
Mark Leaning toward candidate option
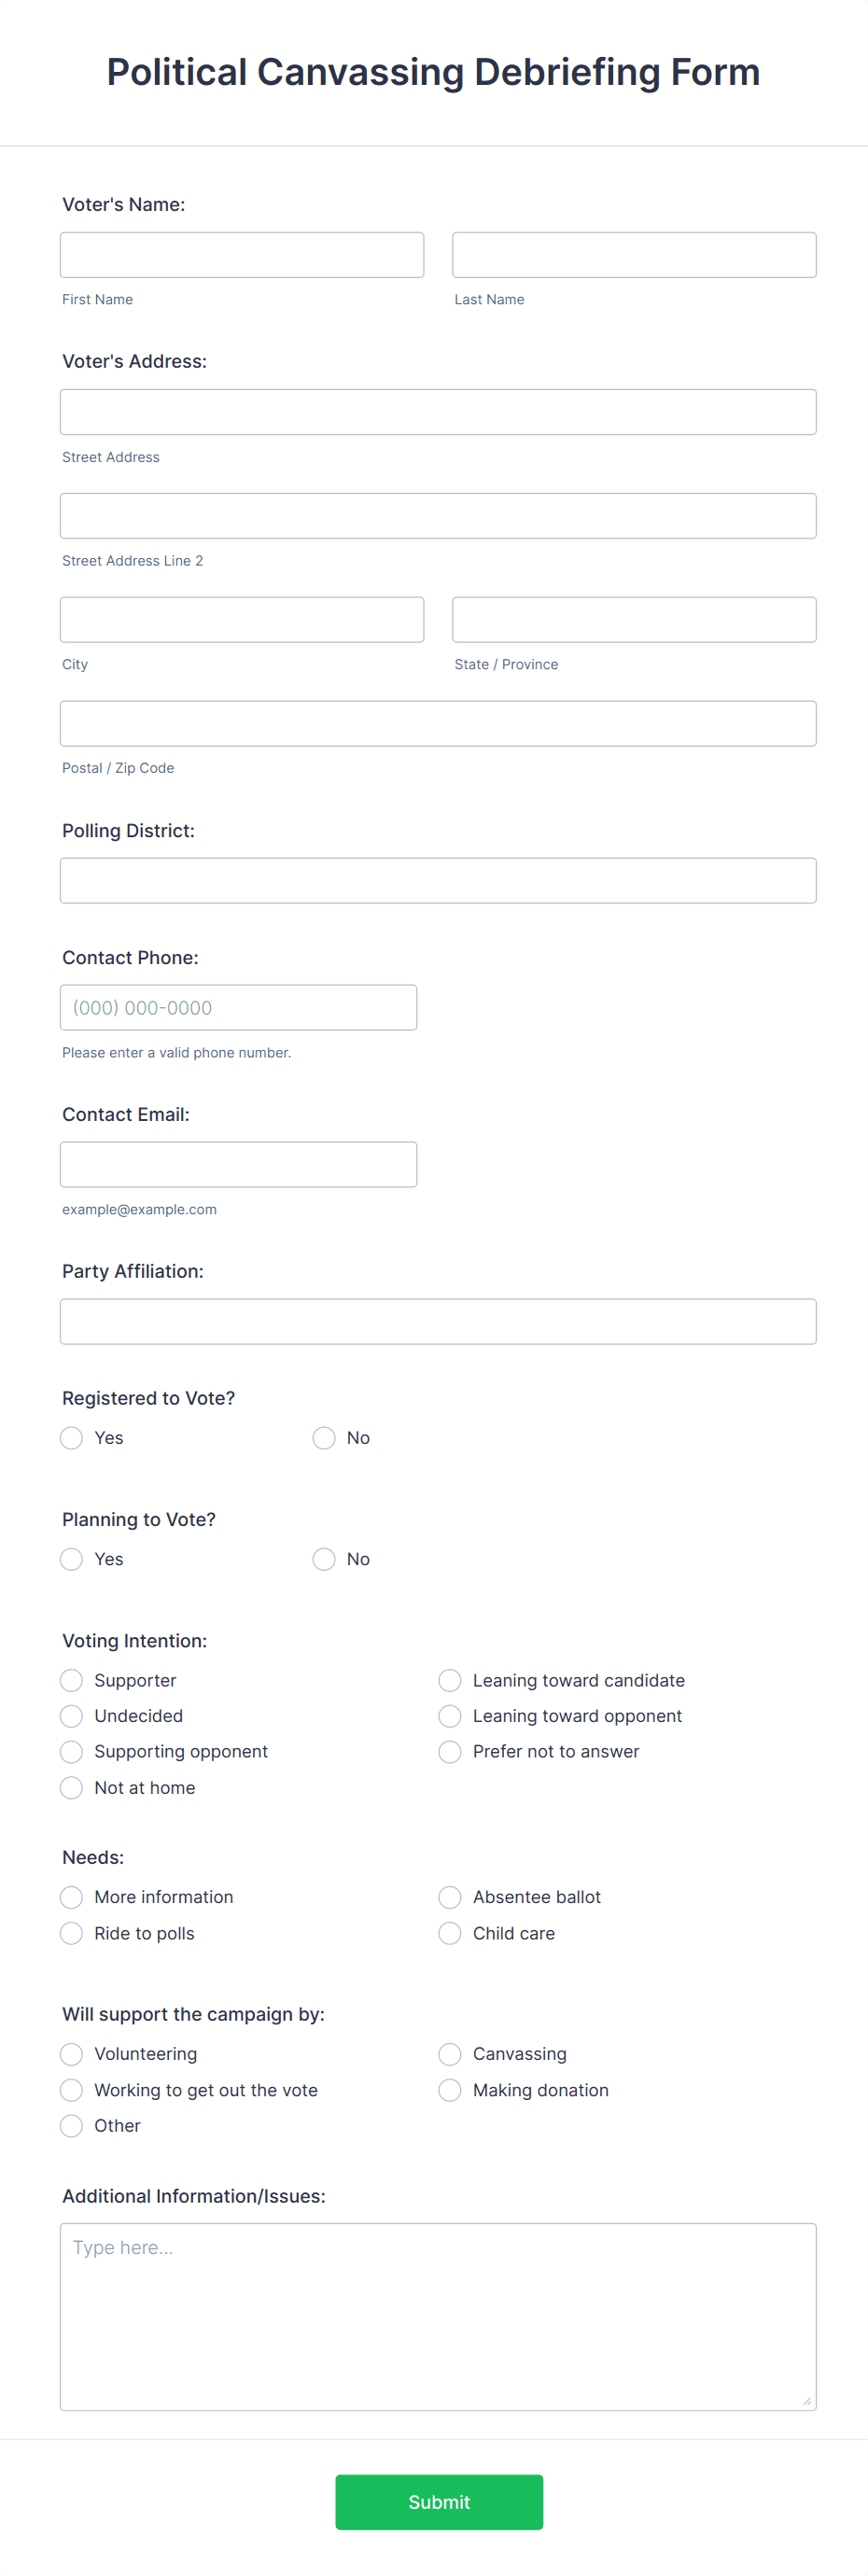coord(449,1680)
